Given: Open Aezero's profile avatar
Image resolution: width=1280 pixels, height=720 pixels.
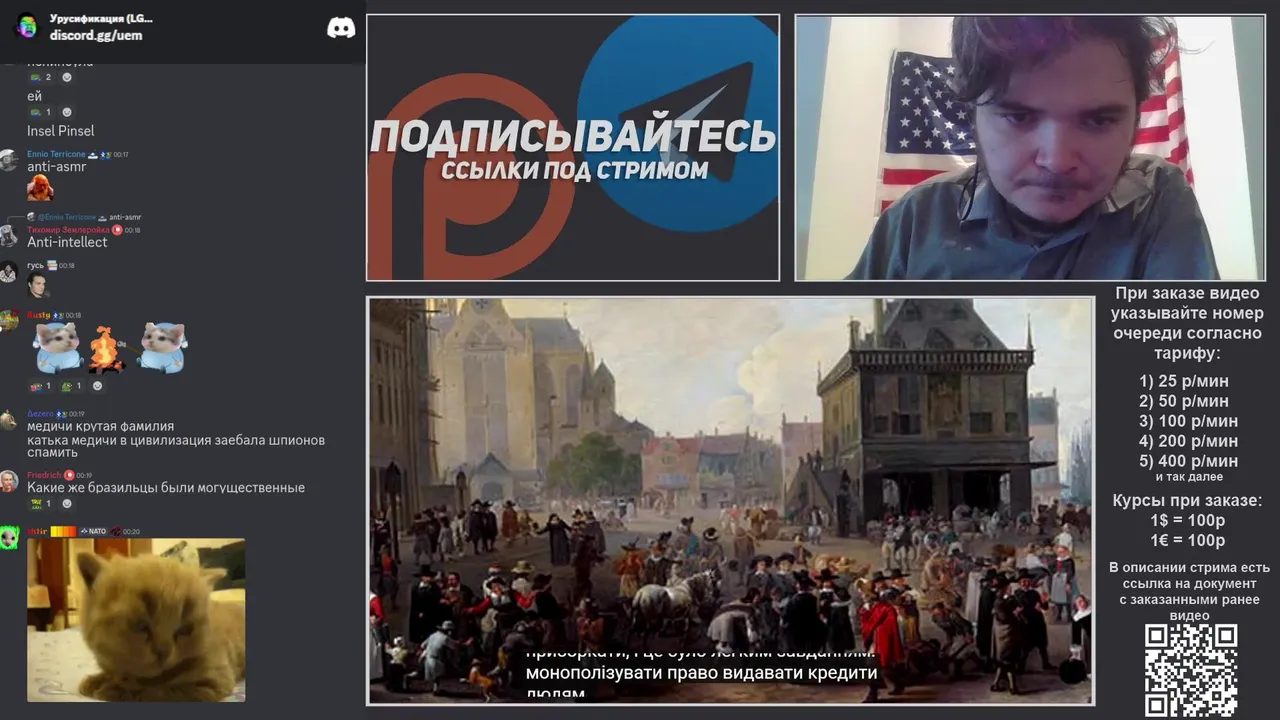Looking at the screenshot, I should pyautogui.click(x=9, y=420).
